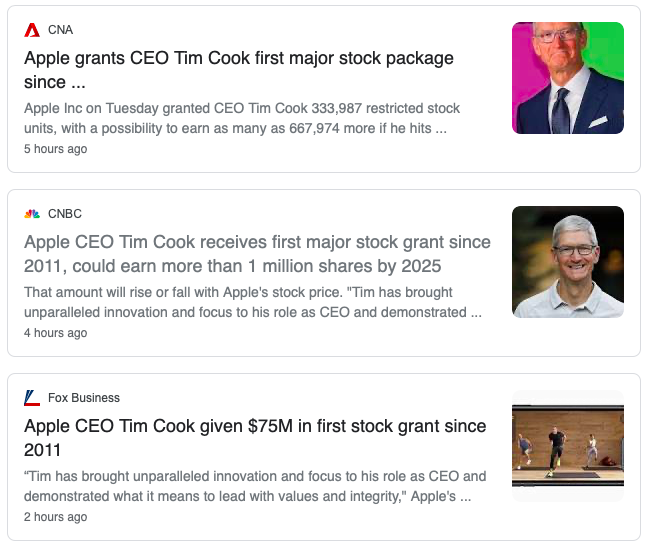Open CNBC headline about 1 million shares by 2025
The image size is (645, 547).
point(257,254)
